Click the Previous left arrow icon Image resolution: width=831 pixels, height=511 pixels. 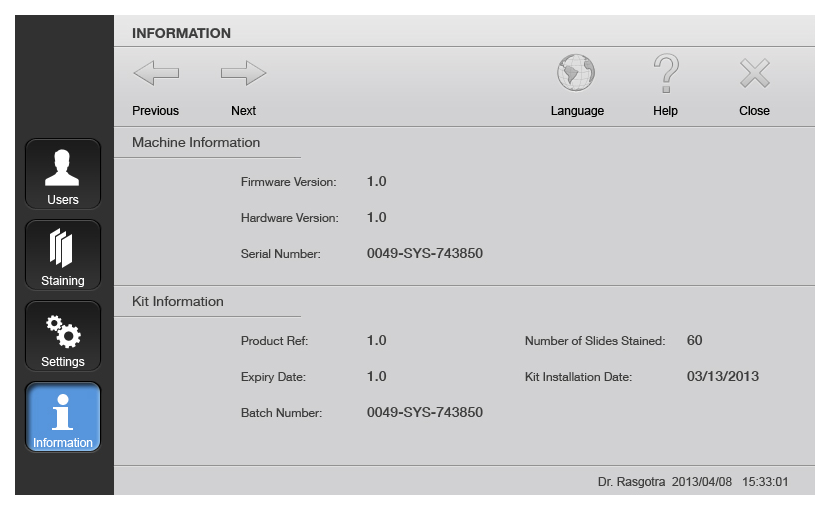[156, 73]
